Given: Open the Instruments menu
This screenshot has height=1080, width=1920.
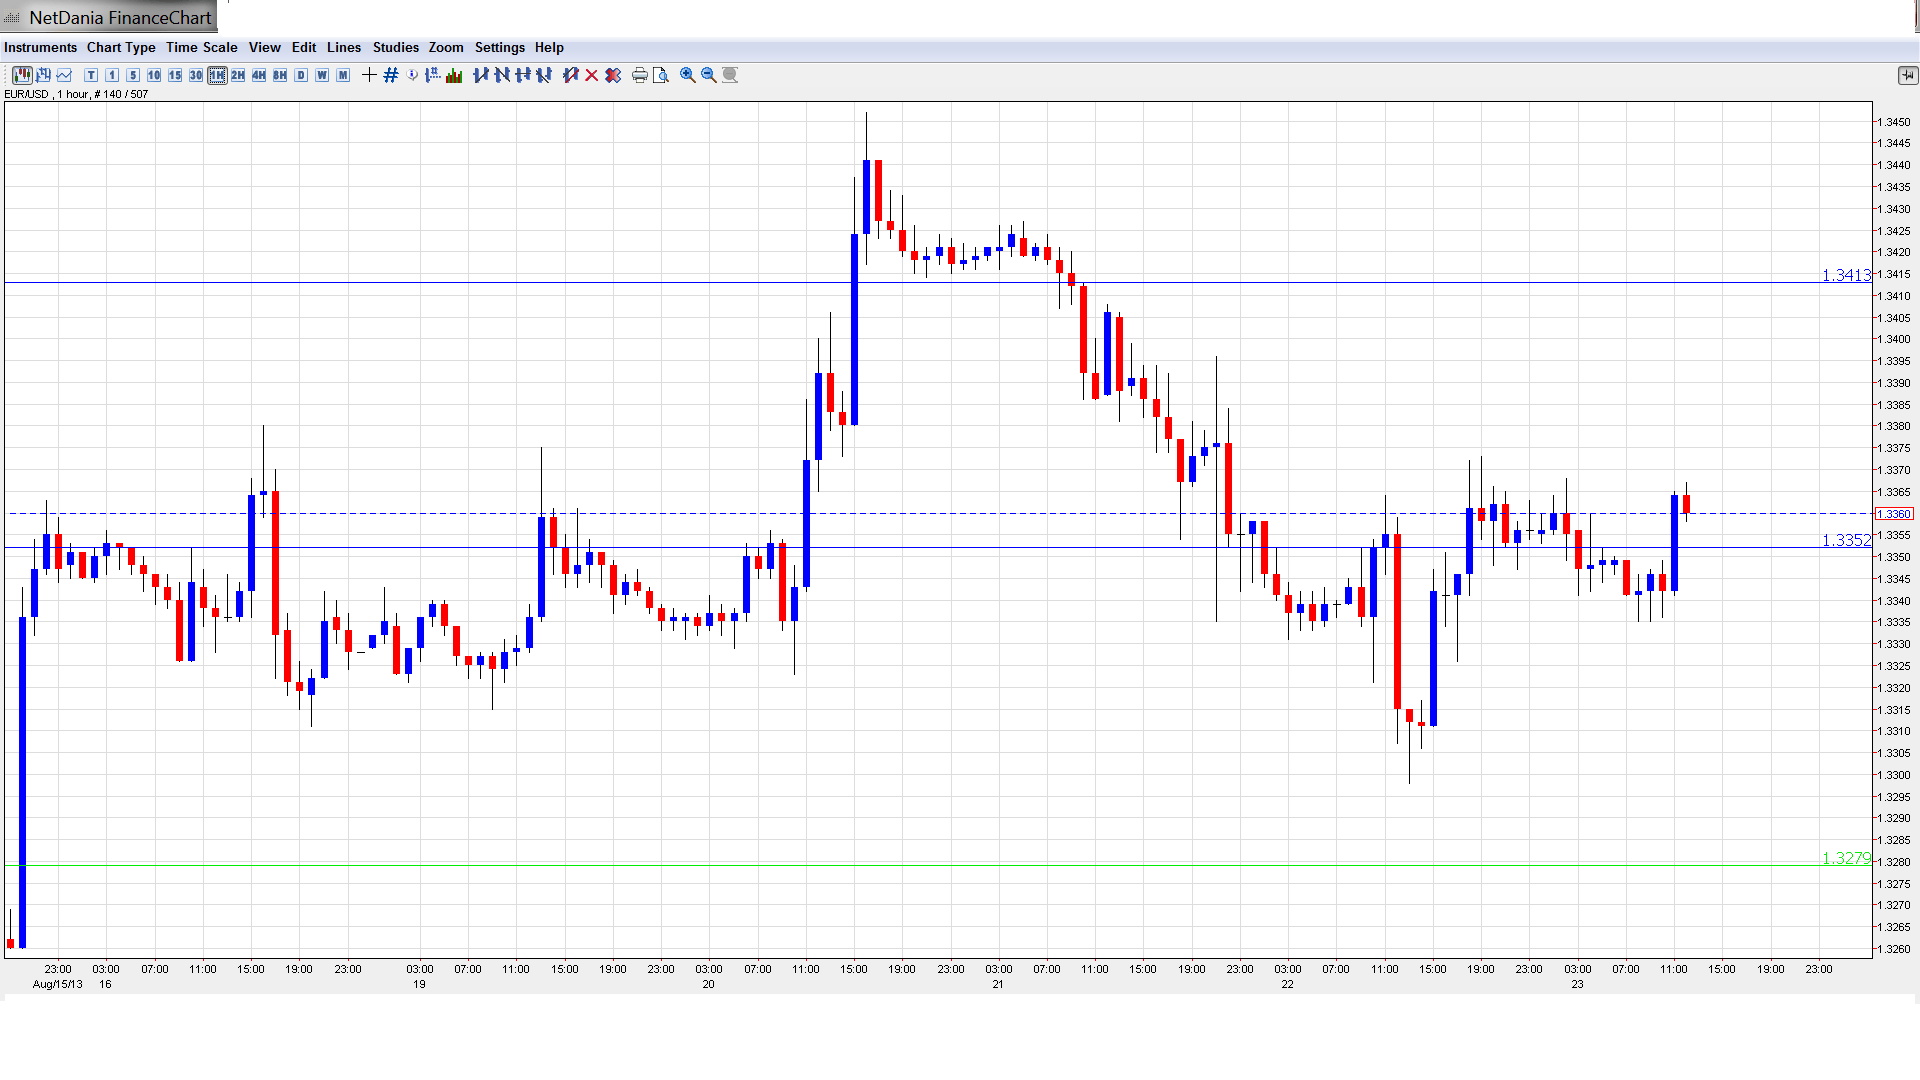Looking at the screenshot, I should tap(40, 47).
